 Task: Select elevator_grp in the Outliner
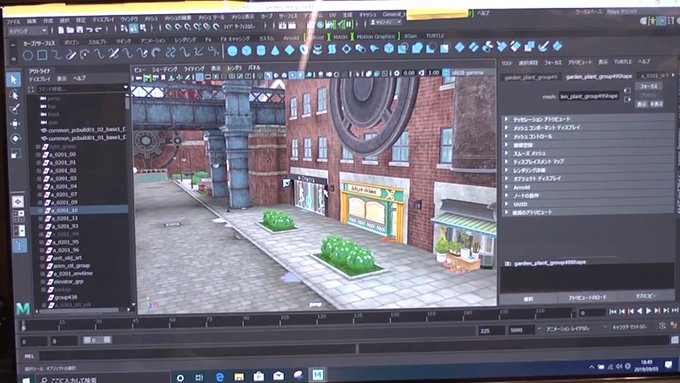[x=69, y=282]
